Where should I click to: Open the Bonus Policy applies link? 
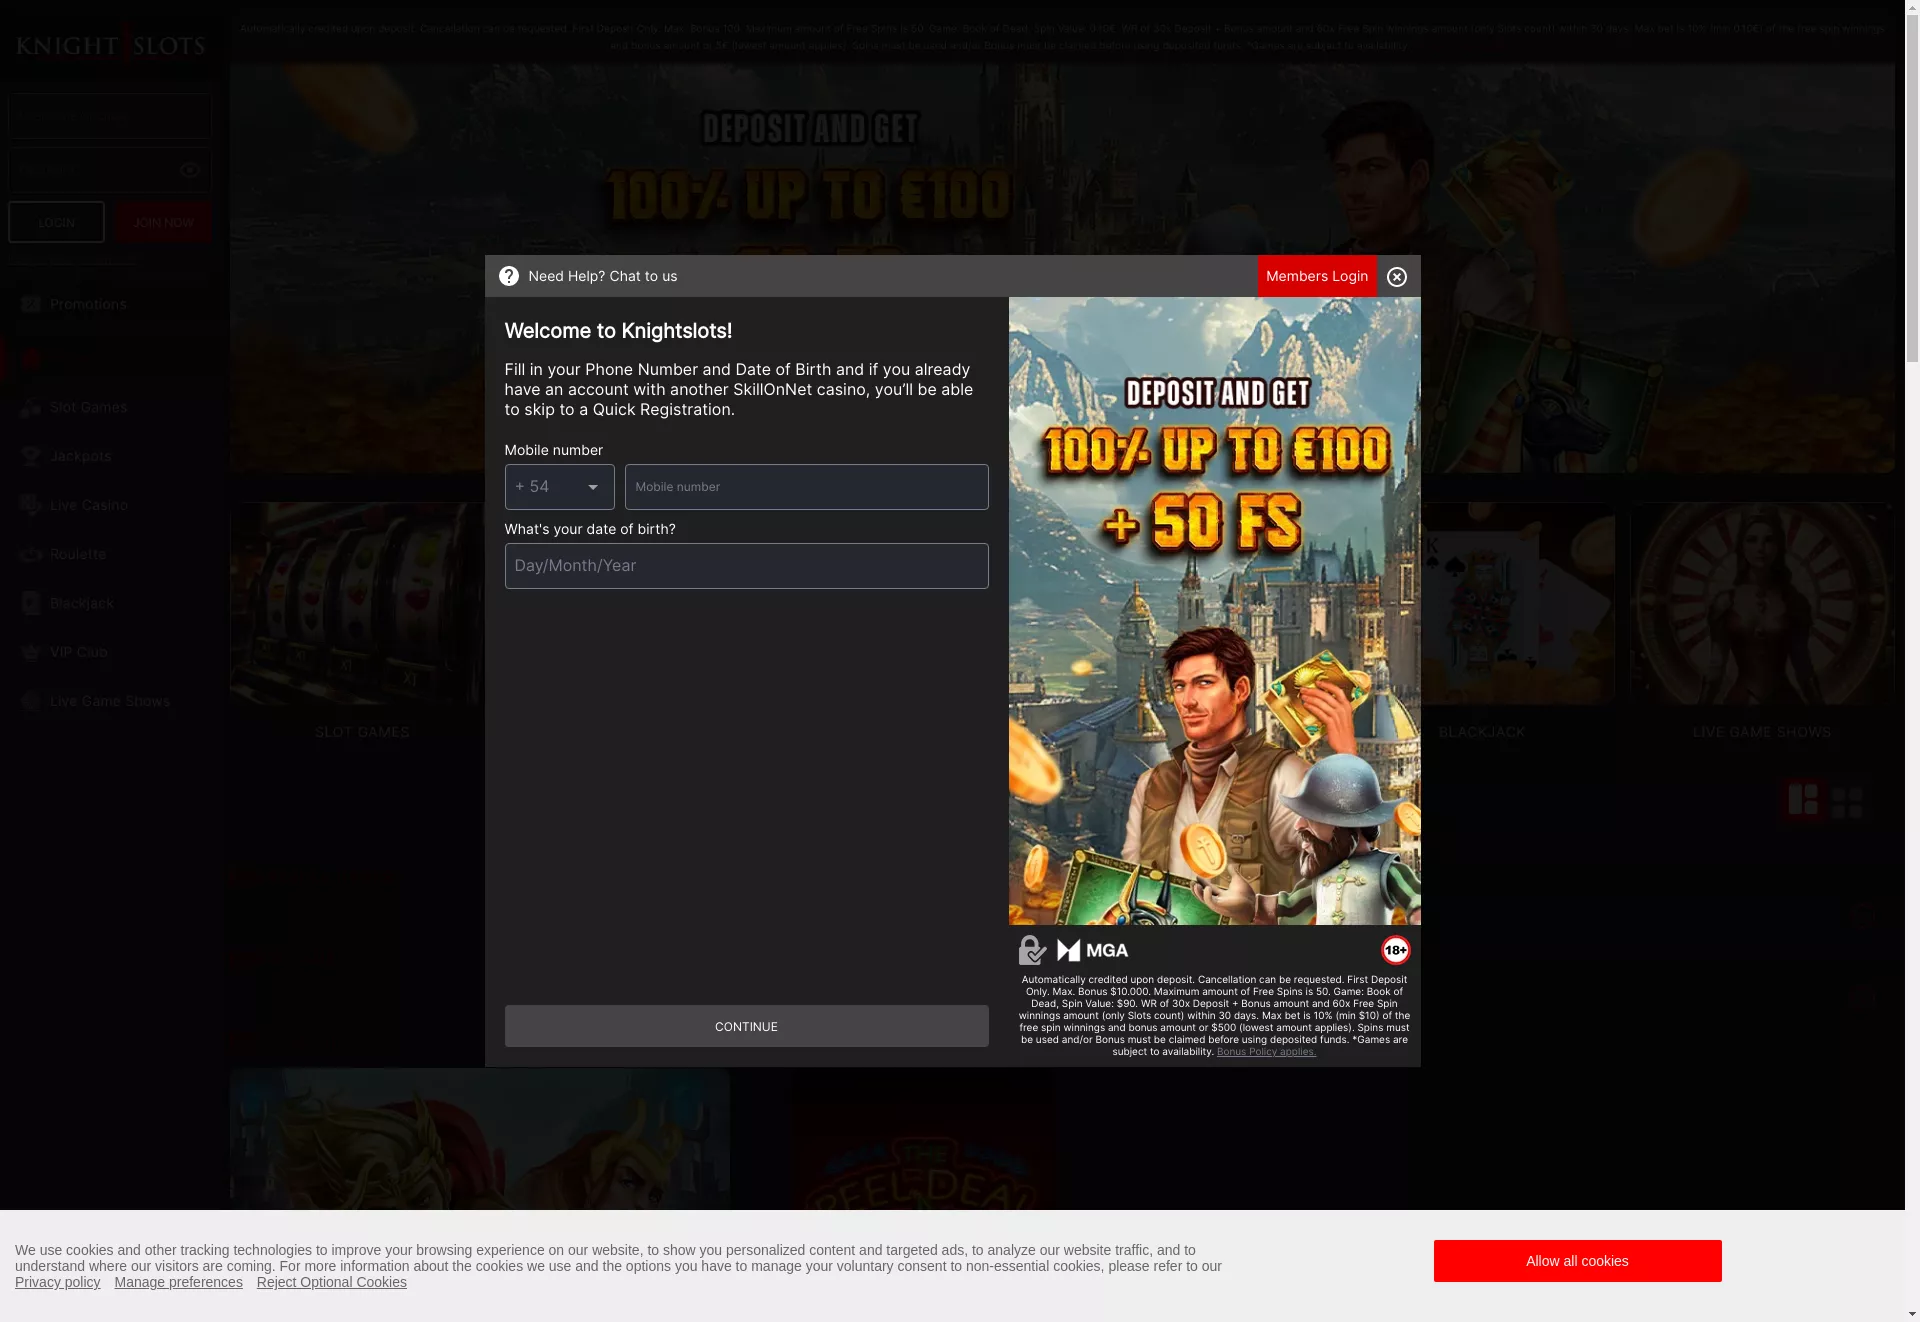pos(1266,1051)
